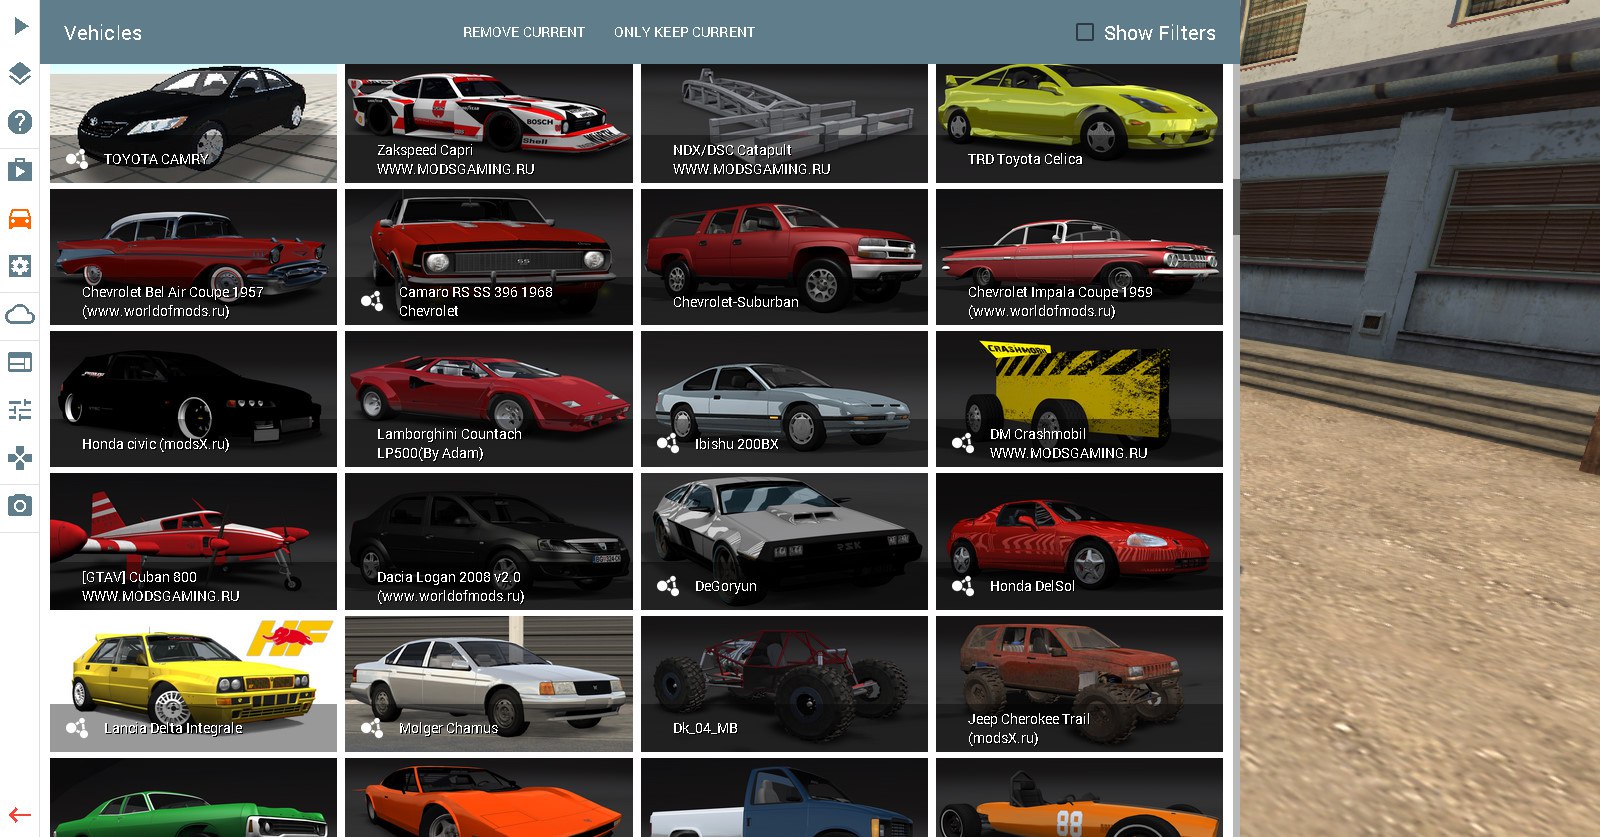Click configurations icon on Honda DelSol tile
This screenshot has height=837, width=1600.
963,586
